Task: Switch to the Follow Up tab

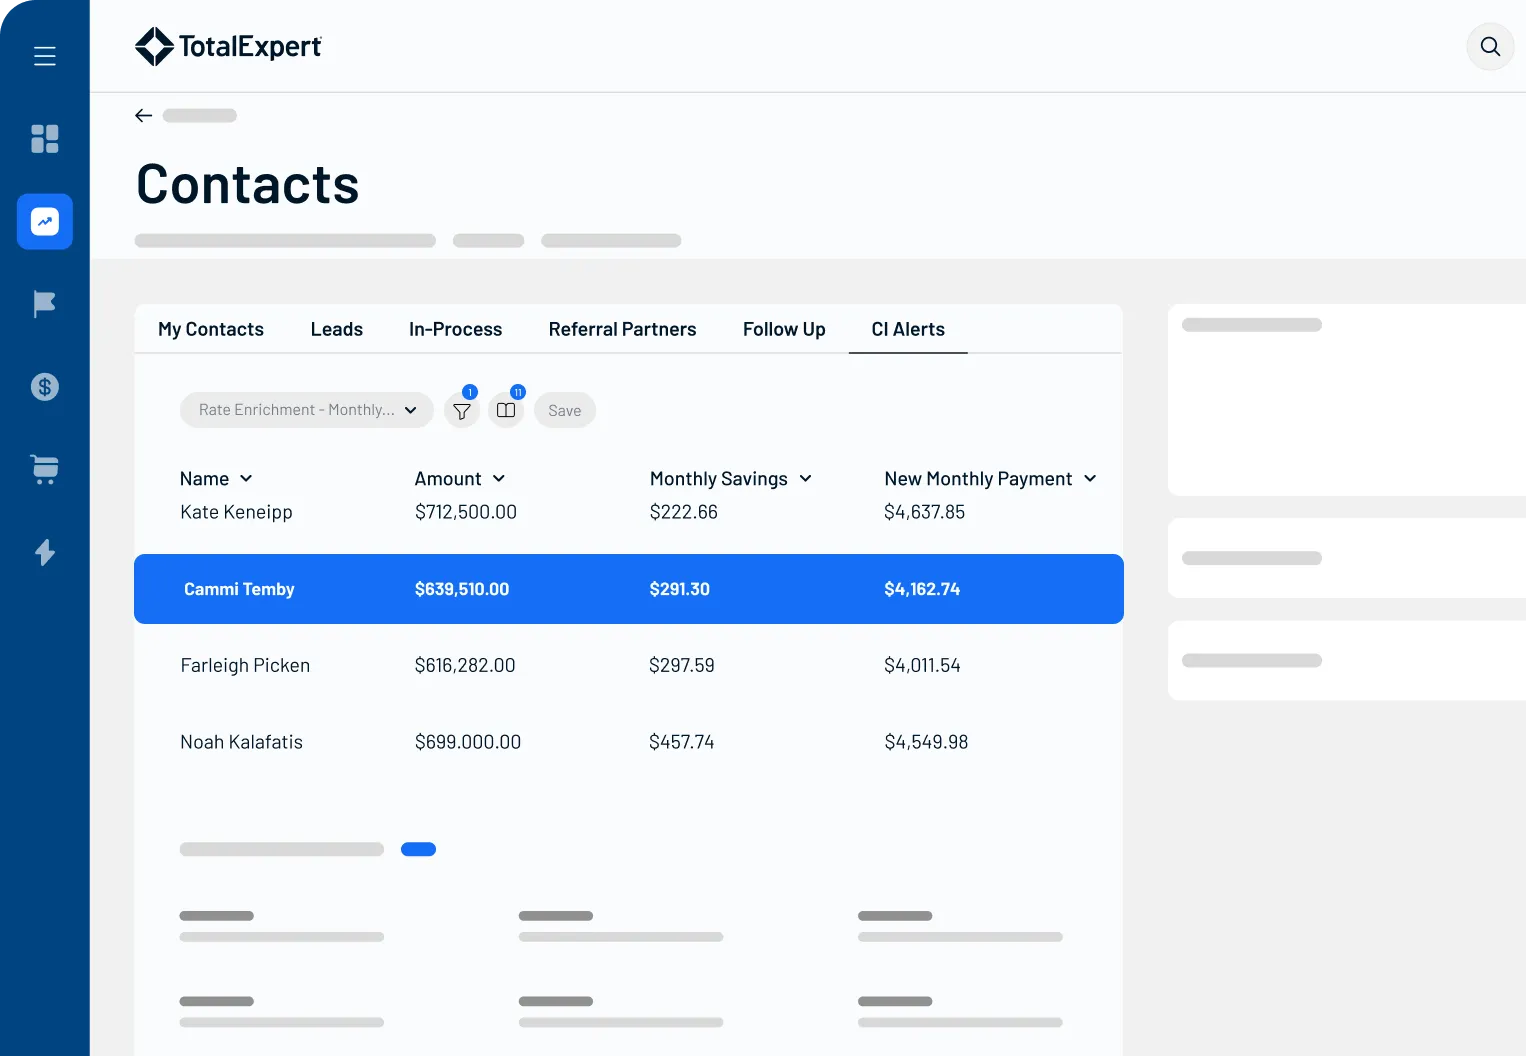Action: pos(783,329)
